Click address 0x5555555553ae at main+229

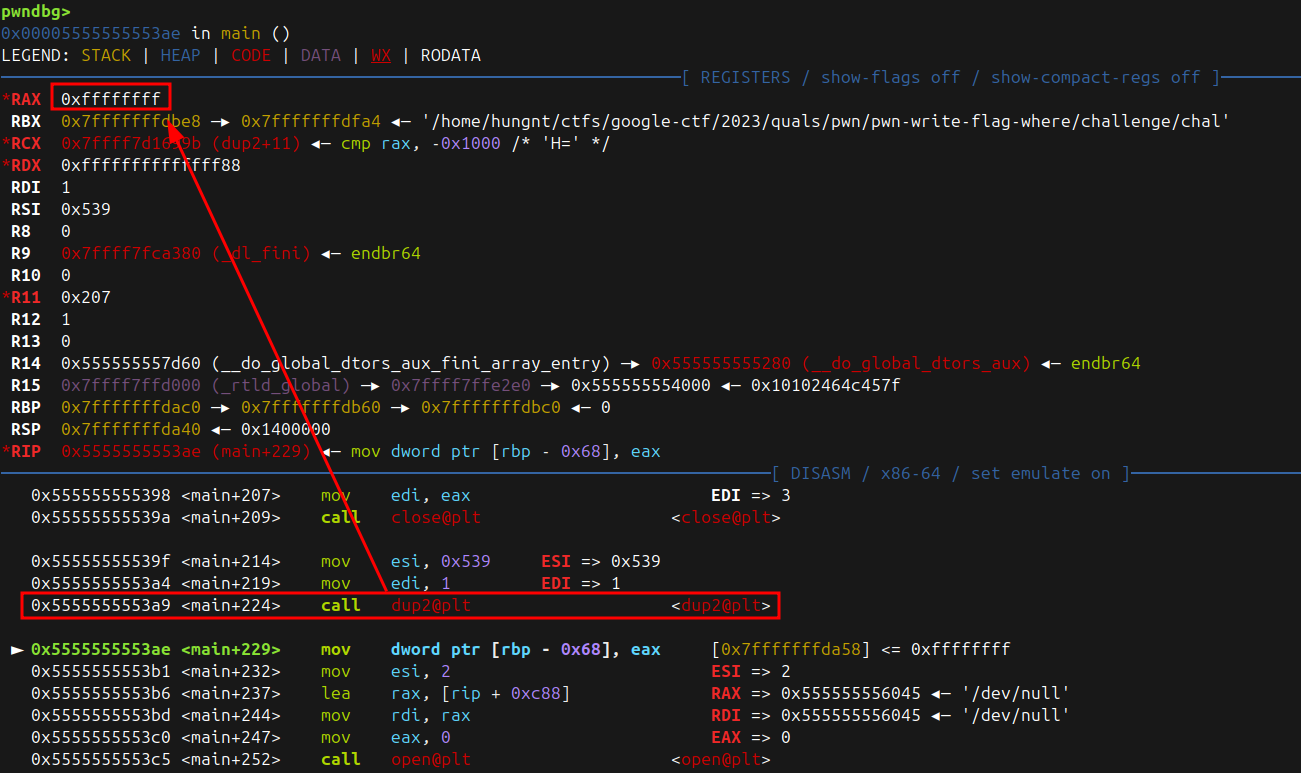[x=105, y=649]
